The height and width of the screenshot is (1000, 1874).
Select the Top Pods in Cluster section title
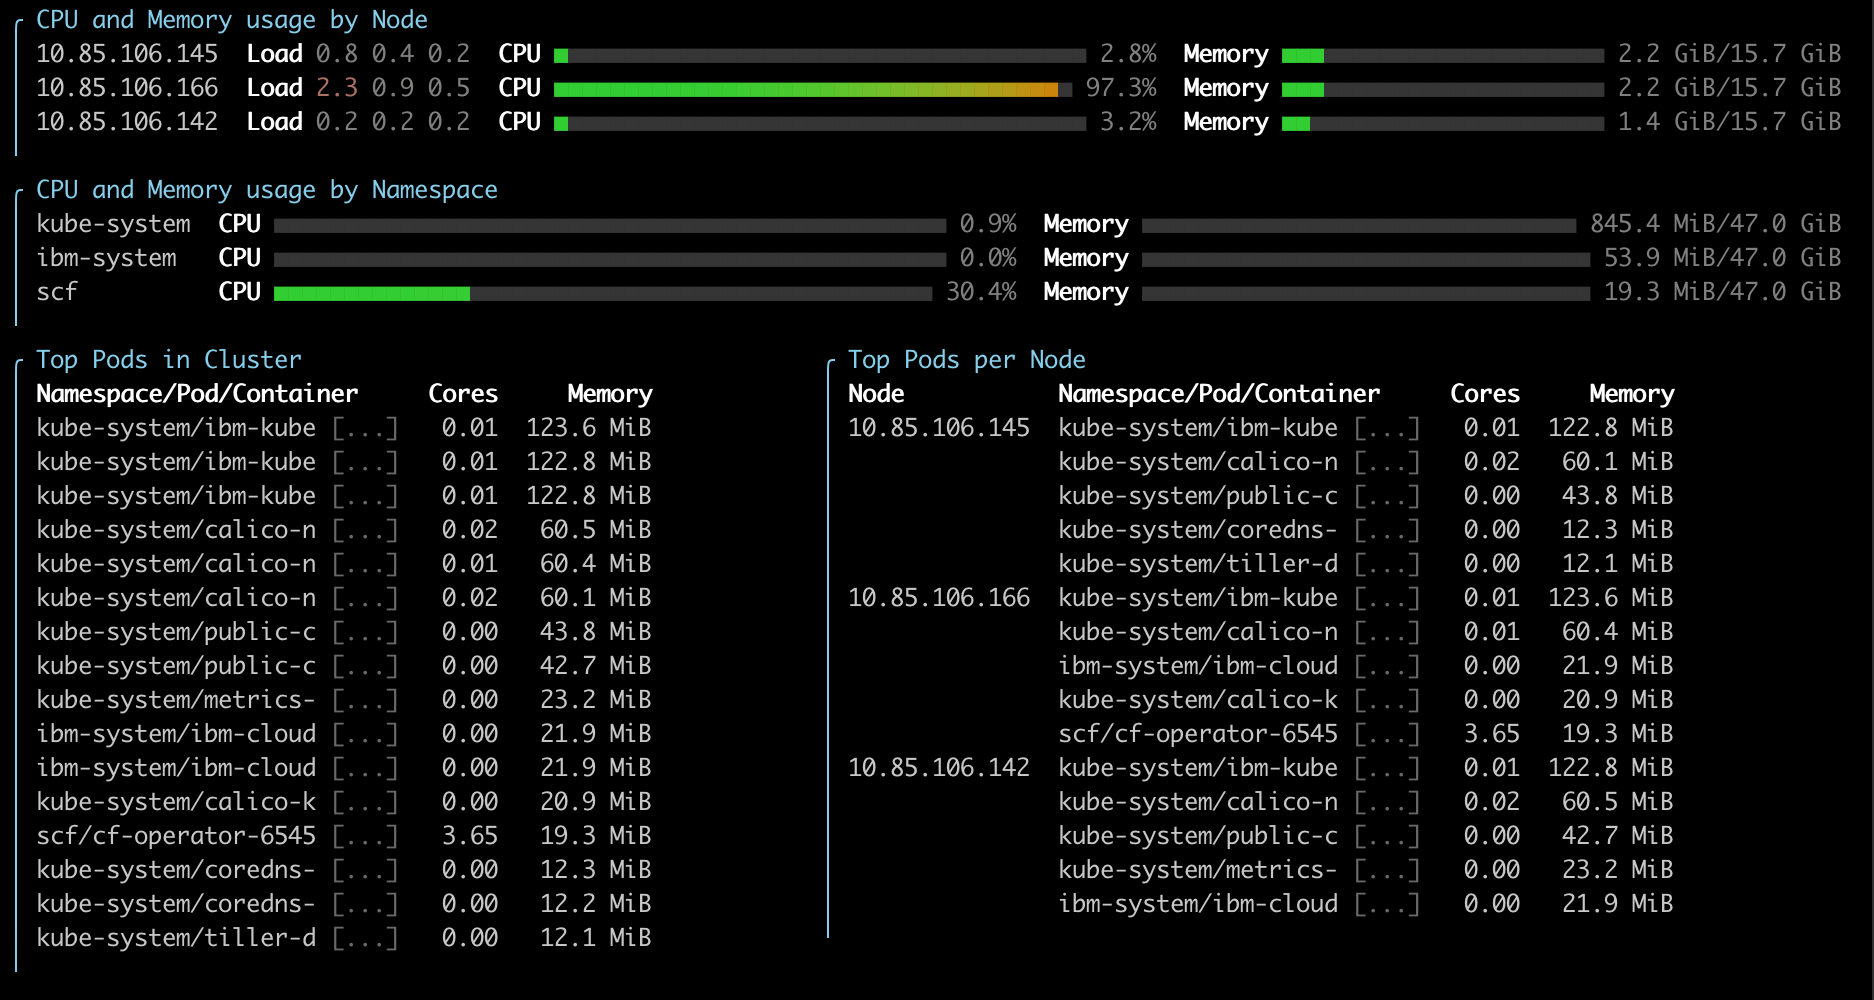[169, 360]
